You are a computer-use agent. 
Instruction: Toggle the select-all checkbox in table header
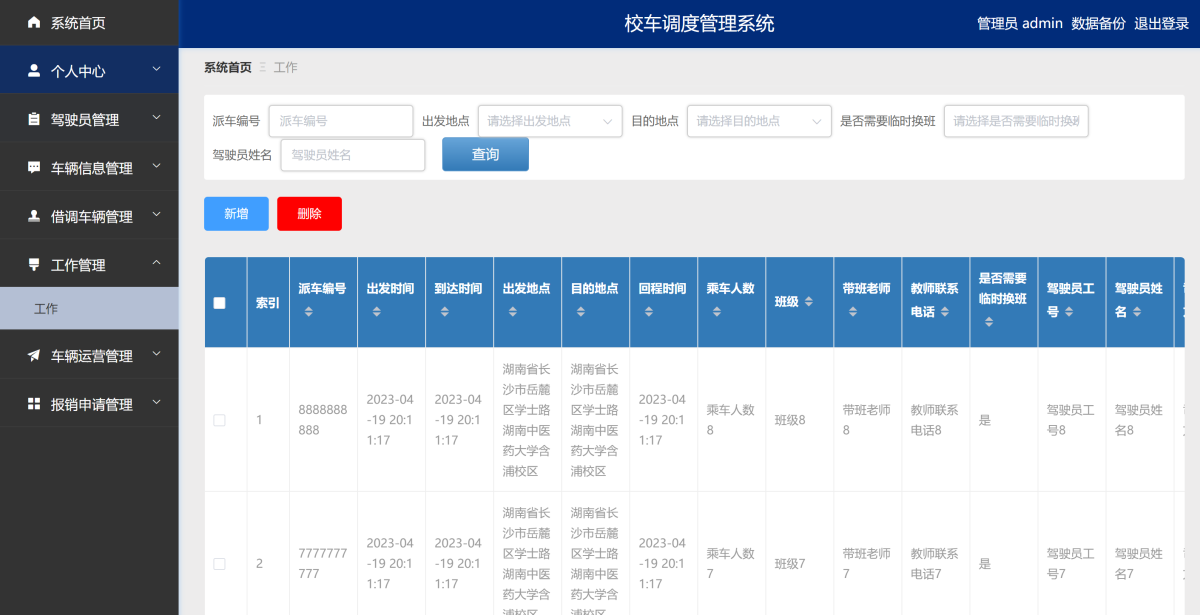click(220, 303)
